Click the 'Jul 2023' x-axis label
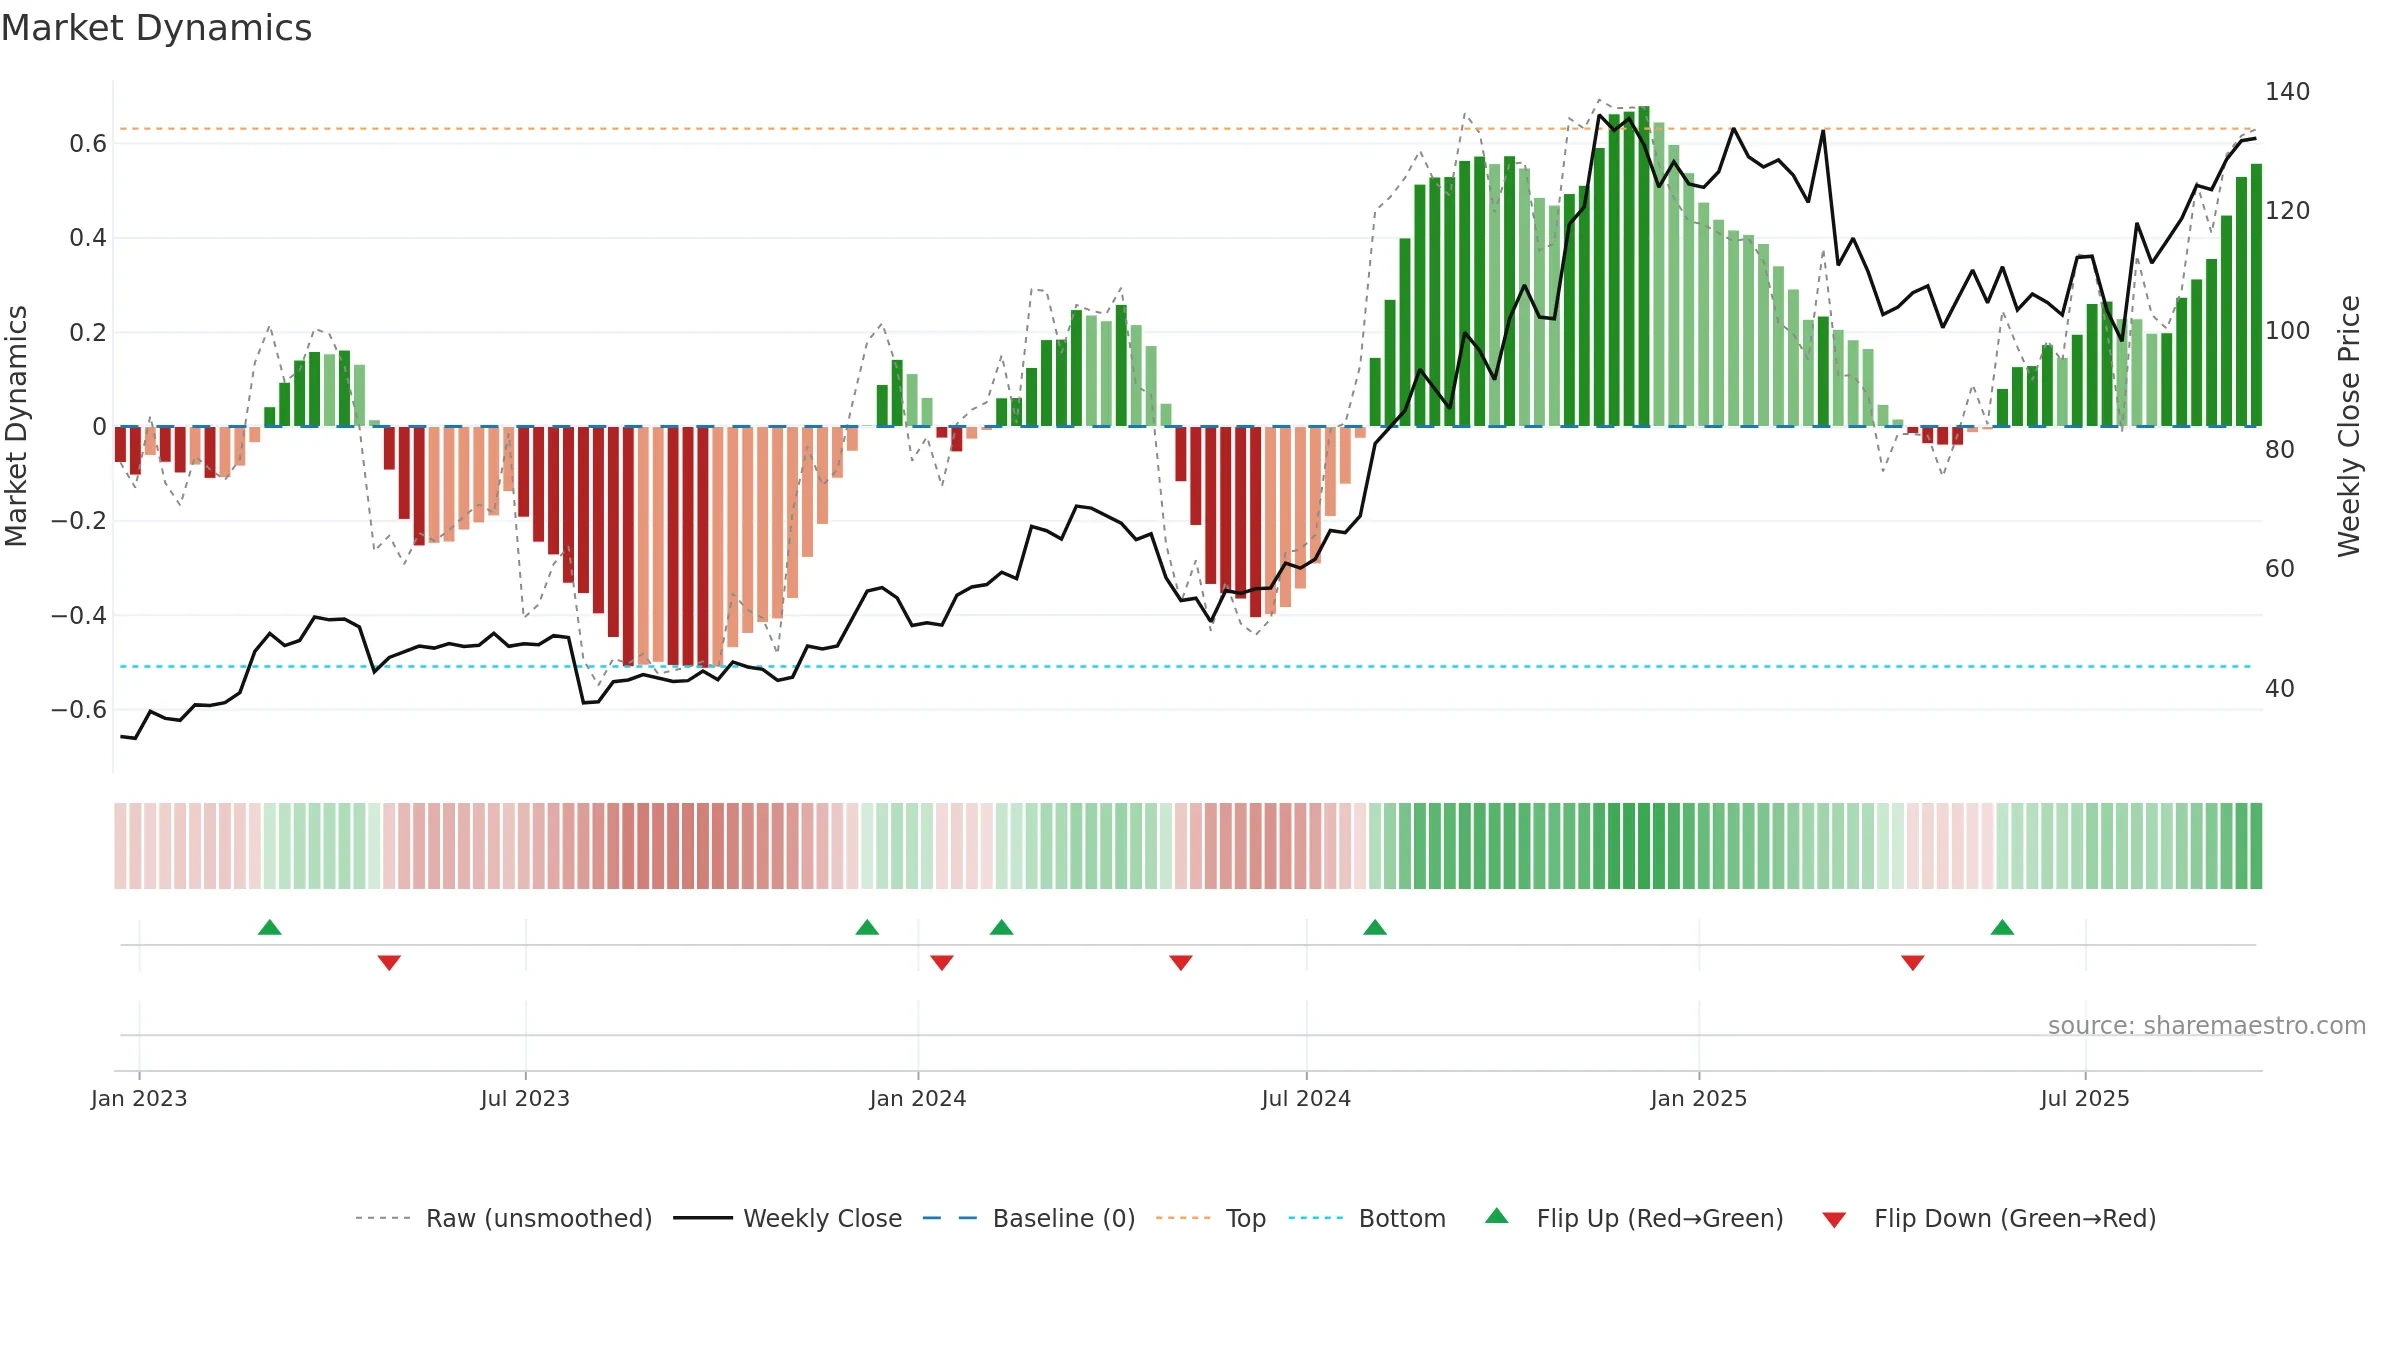Screen dimensions: 2400x1350 (525, 1098)
